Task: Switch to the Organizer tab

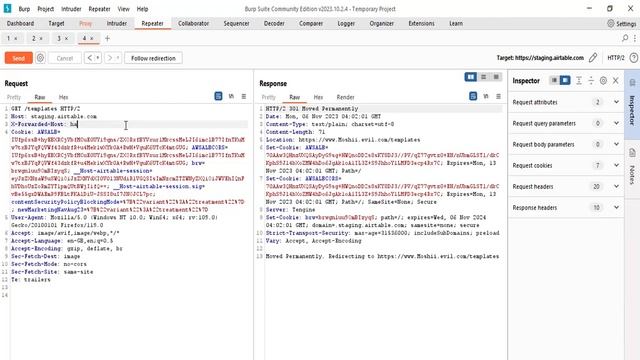Action: (382, 23)
